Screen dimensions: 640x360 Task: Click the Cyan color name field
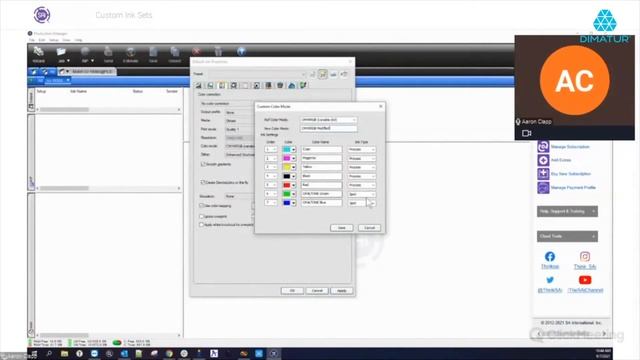[322, 149]
